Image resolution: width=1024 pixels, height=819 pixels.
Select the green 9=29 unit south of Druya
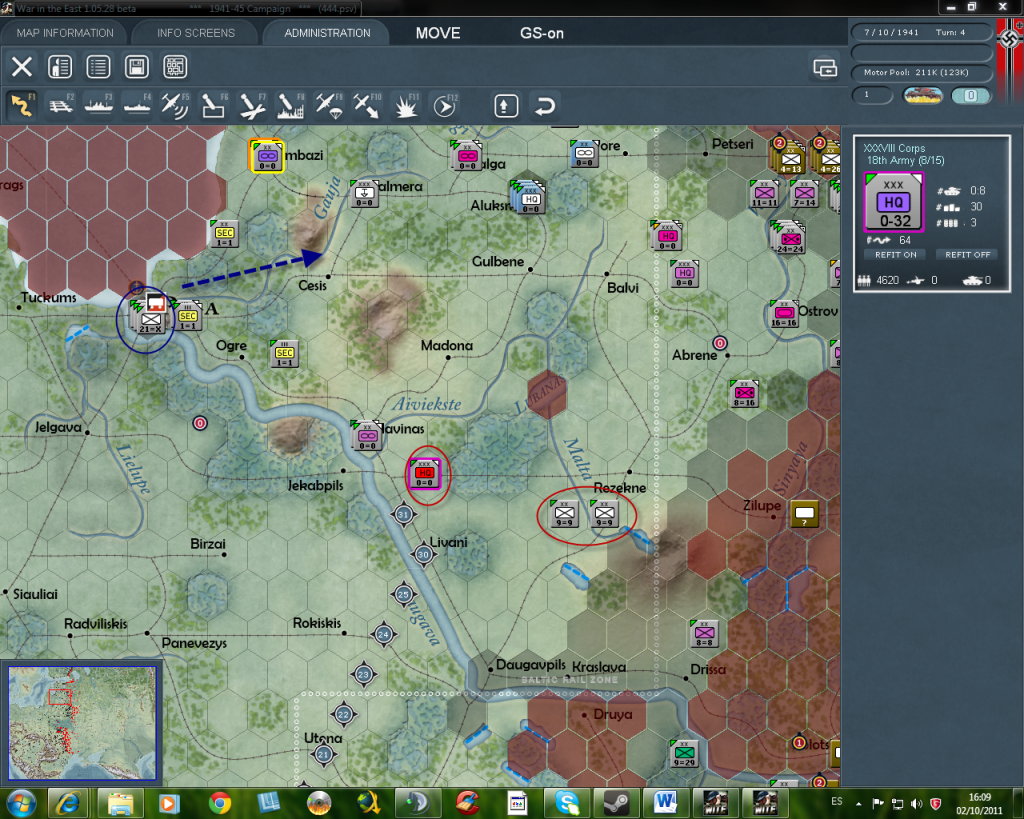(x=684, y=754)
